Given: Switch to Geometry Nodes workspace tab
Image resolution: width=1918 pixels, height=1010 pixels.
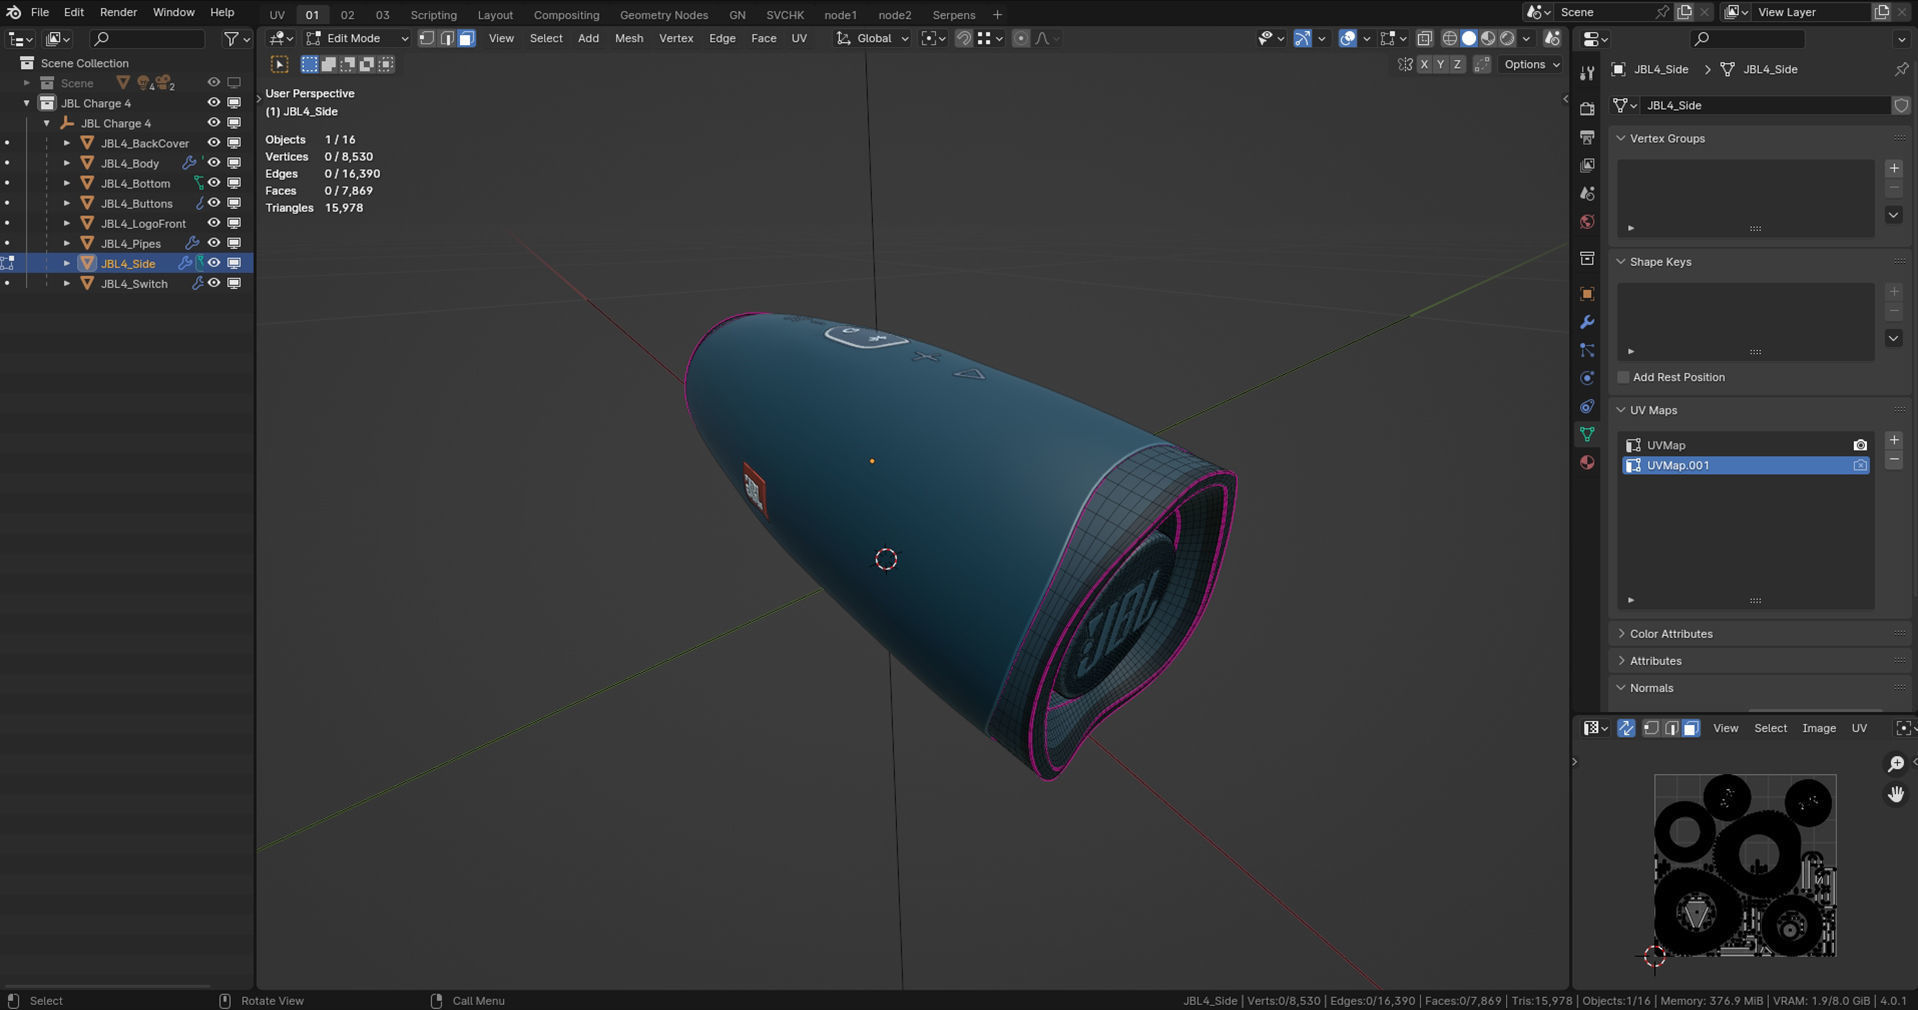Looking at the screenshot, I should tap(664, 15).
